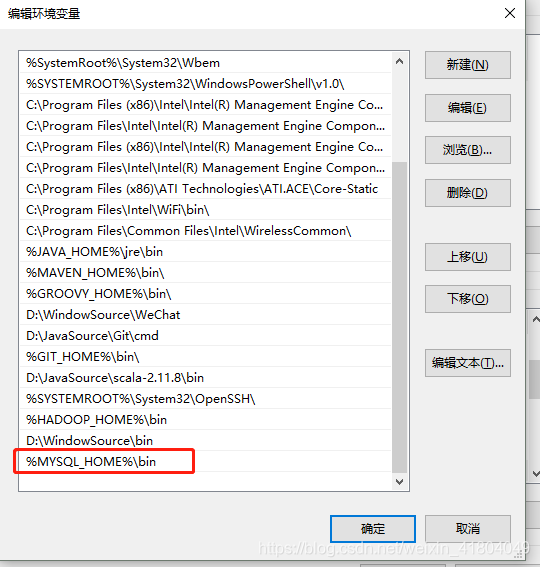This screenshot has height=567, width=540.
Task: Select the D:\JavaSource\Git\cmd entry
Action: (205, 336)
